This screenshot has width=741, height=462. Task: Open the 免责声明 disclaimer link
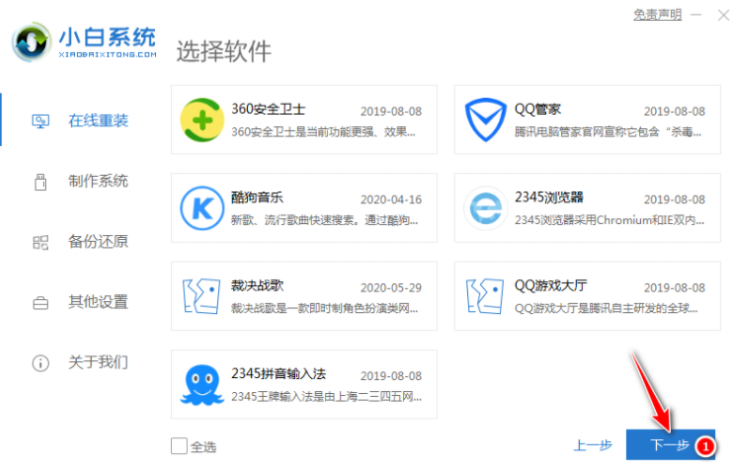pyautogui.click(x=658, y=15)
